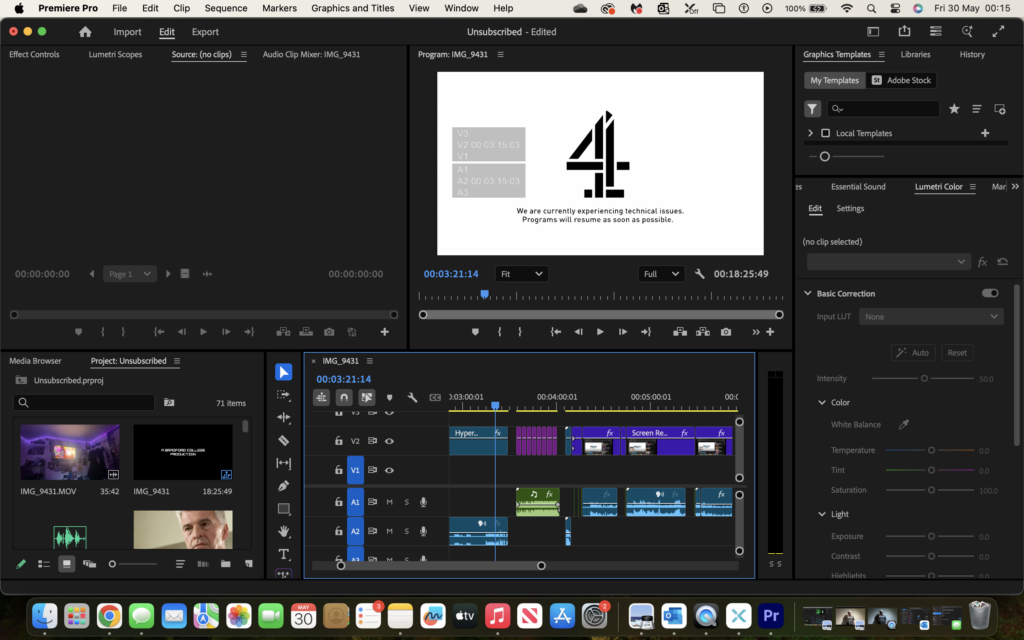Select the Razor tool

283,440
